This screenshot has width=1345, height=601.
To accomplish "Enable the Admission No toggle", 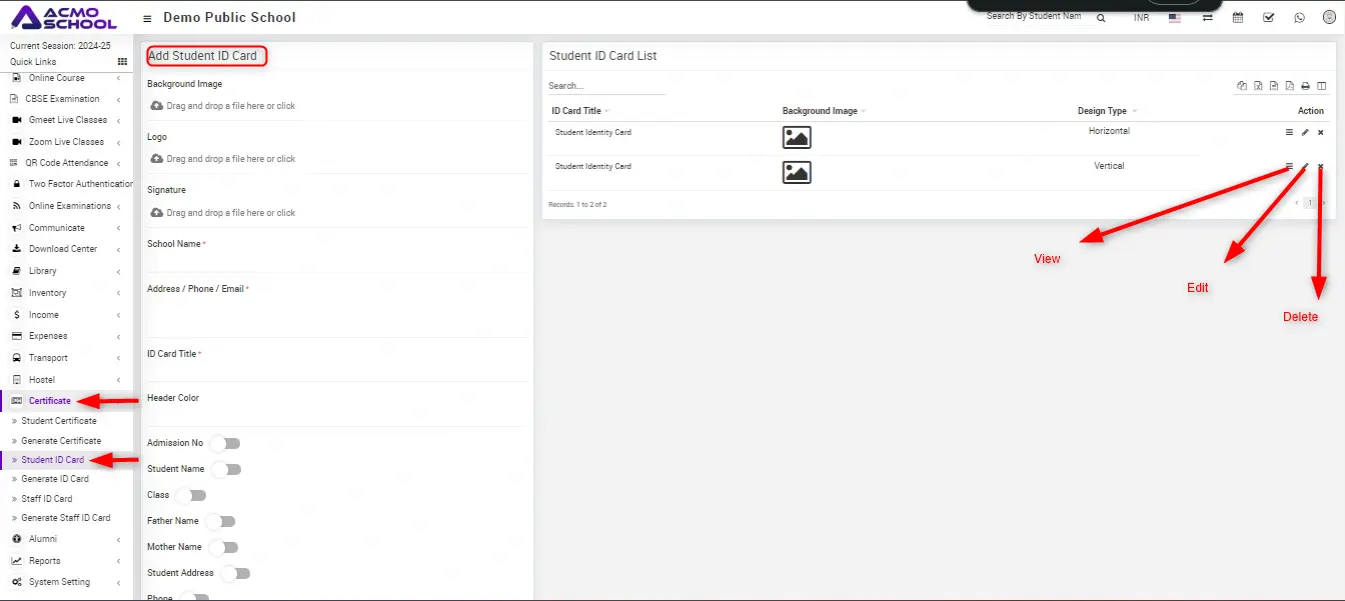I will pos(225,443).
